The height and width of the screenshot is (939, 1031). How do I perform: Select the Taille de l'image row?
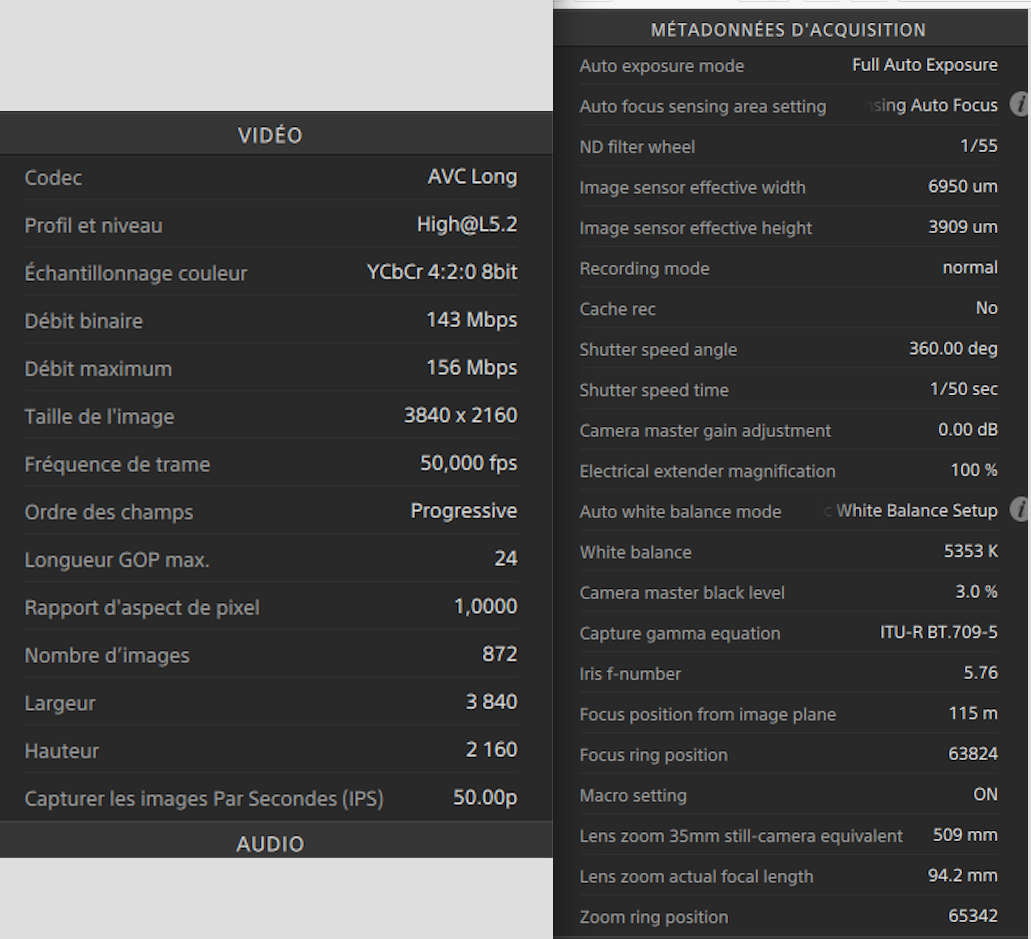click(270, 416)
